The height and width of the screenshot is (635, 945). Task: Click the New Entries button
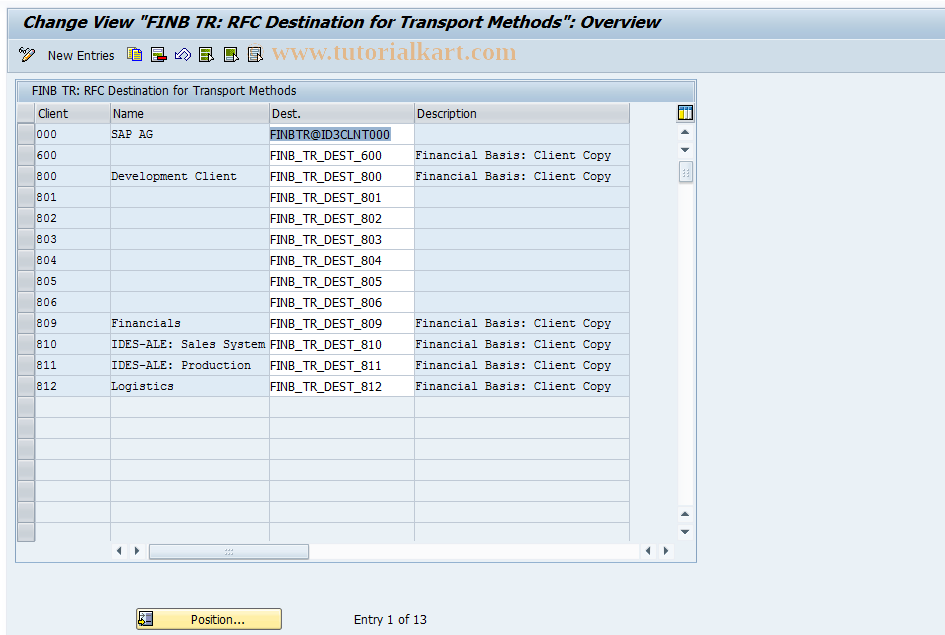tap(81, 55)
